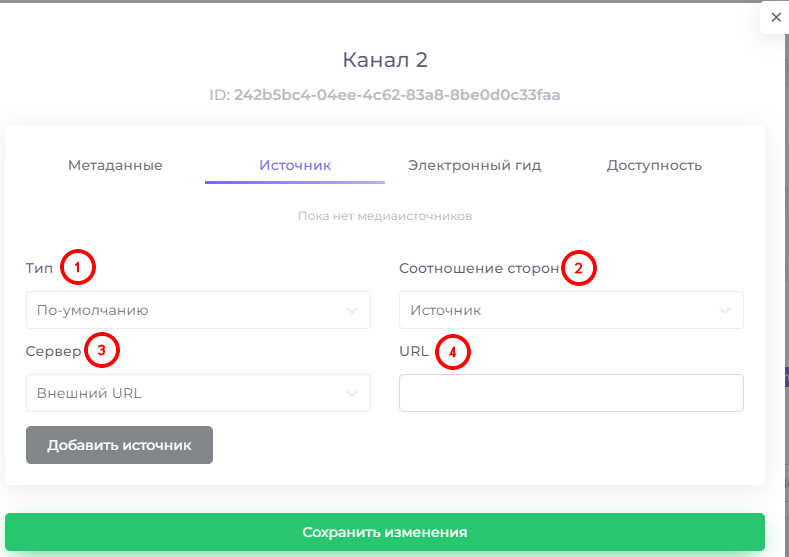Open the Электронный гид tab
789x557 pixels.
[475, 165]
